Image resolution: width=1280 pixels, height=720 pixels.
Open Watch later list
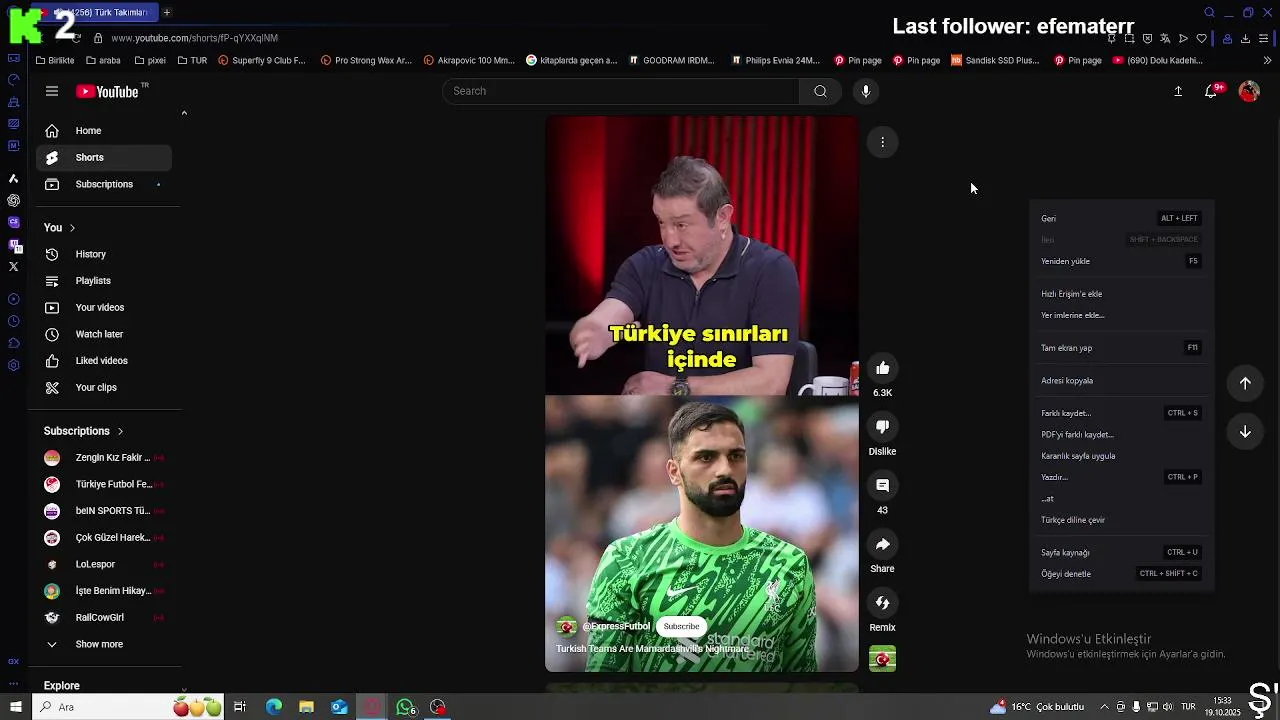104,334
